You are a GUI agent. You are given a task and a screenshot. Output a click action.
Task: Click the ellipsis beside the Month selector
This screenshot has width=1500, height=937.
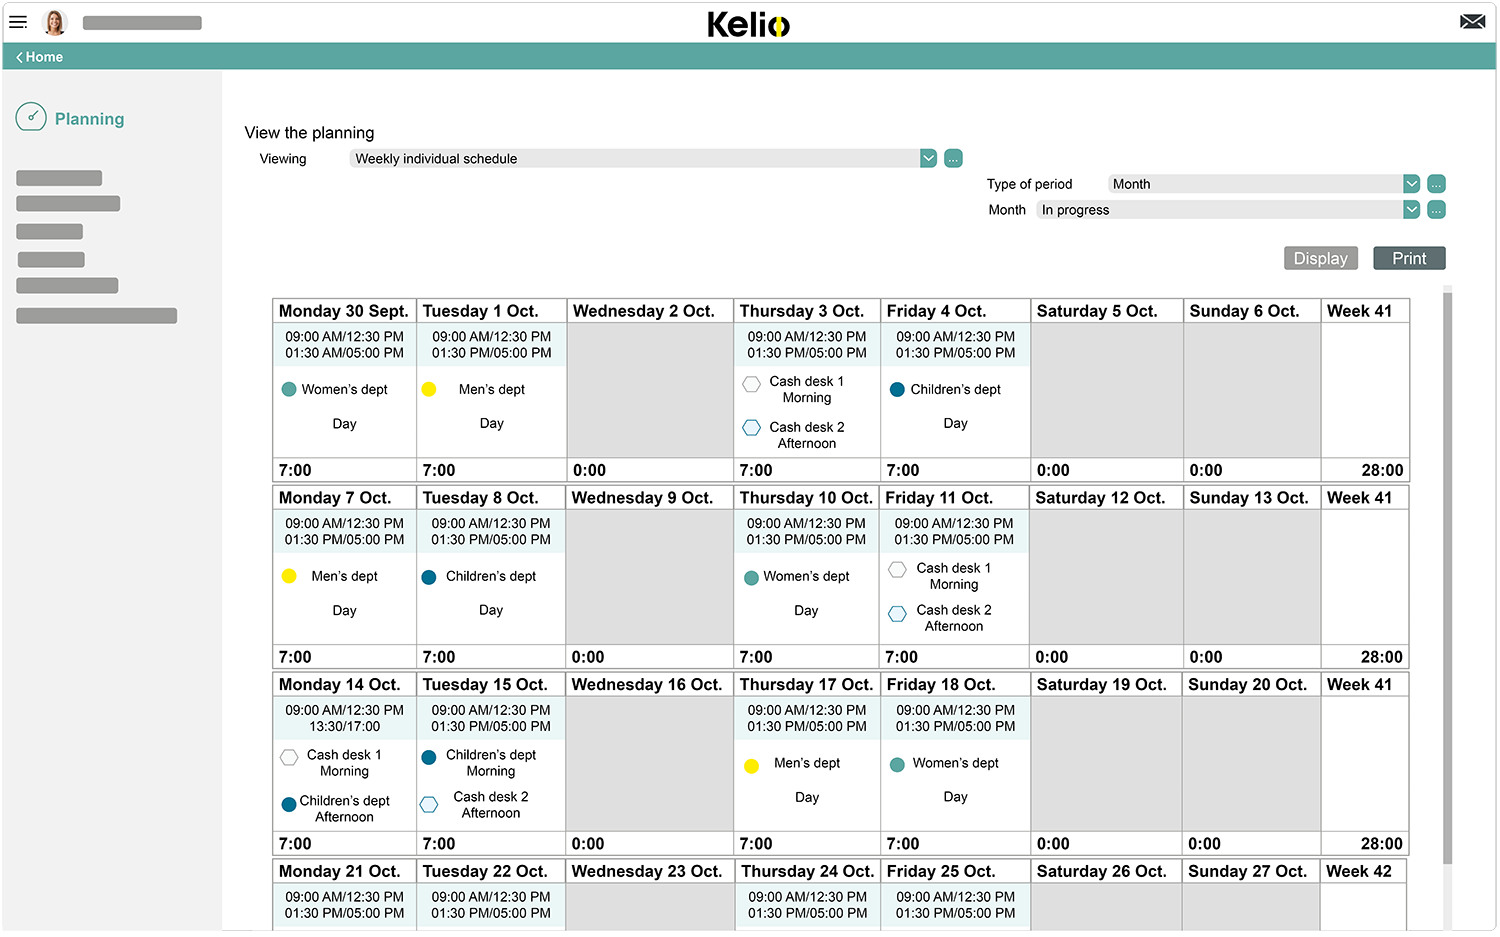tap(1436, 209)
